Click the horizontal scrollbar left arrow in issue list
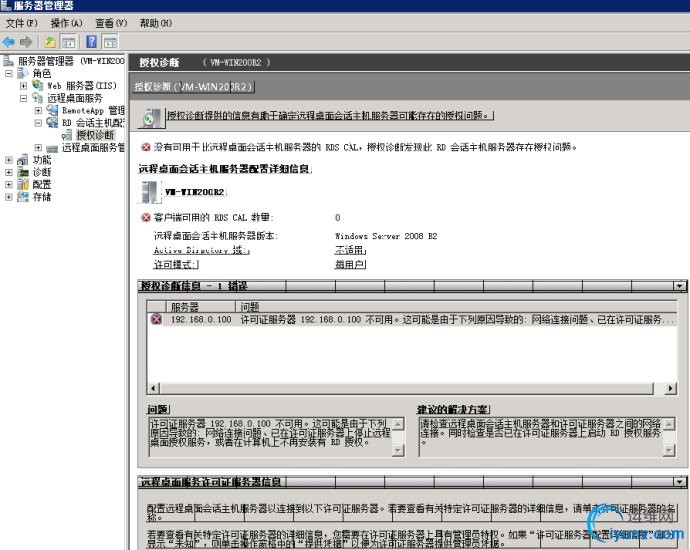Image resolution: width=690 pixels, height=550 pixels. pos(153,389)
